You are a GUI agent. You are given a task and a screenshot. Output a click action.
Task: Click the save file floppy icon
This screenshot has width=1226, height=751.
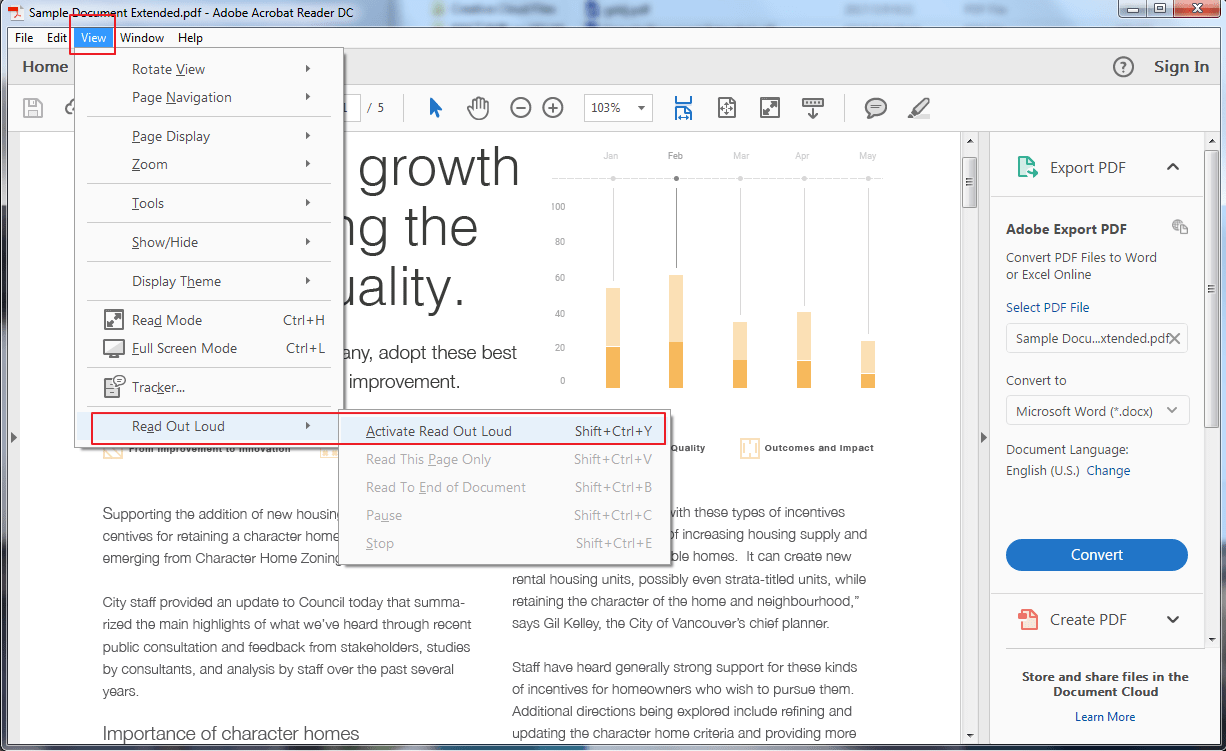(33, 107)
